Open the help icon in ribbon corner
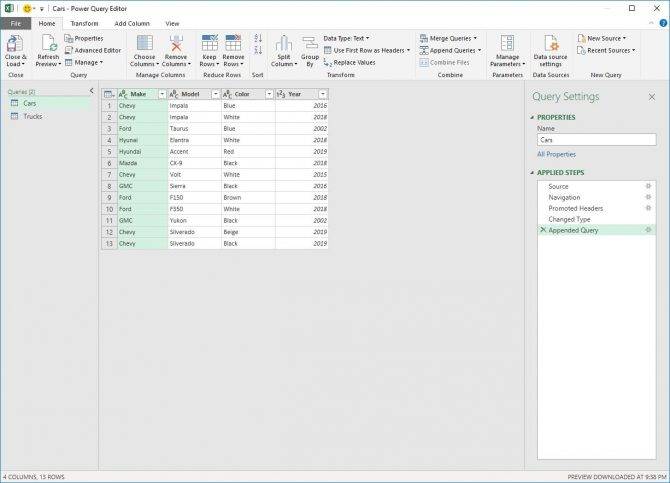 (x=664, y=24)
